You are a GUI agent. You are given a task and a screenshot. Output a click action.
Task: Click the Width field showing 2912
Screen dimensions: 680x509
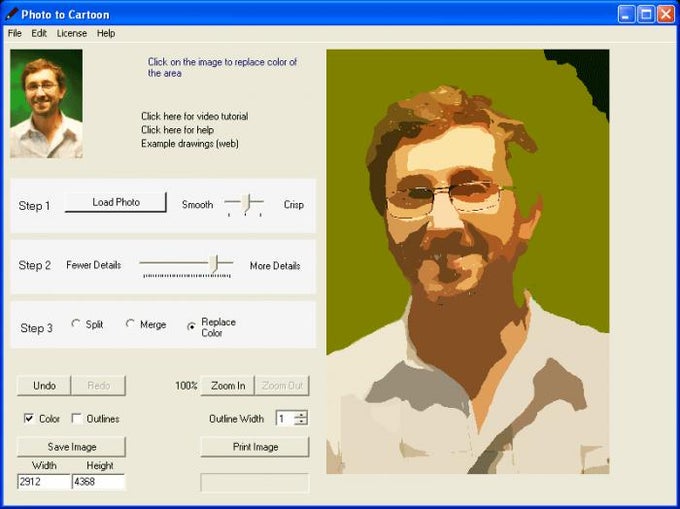coord(44,482)
